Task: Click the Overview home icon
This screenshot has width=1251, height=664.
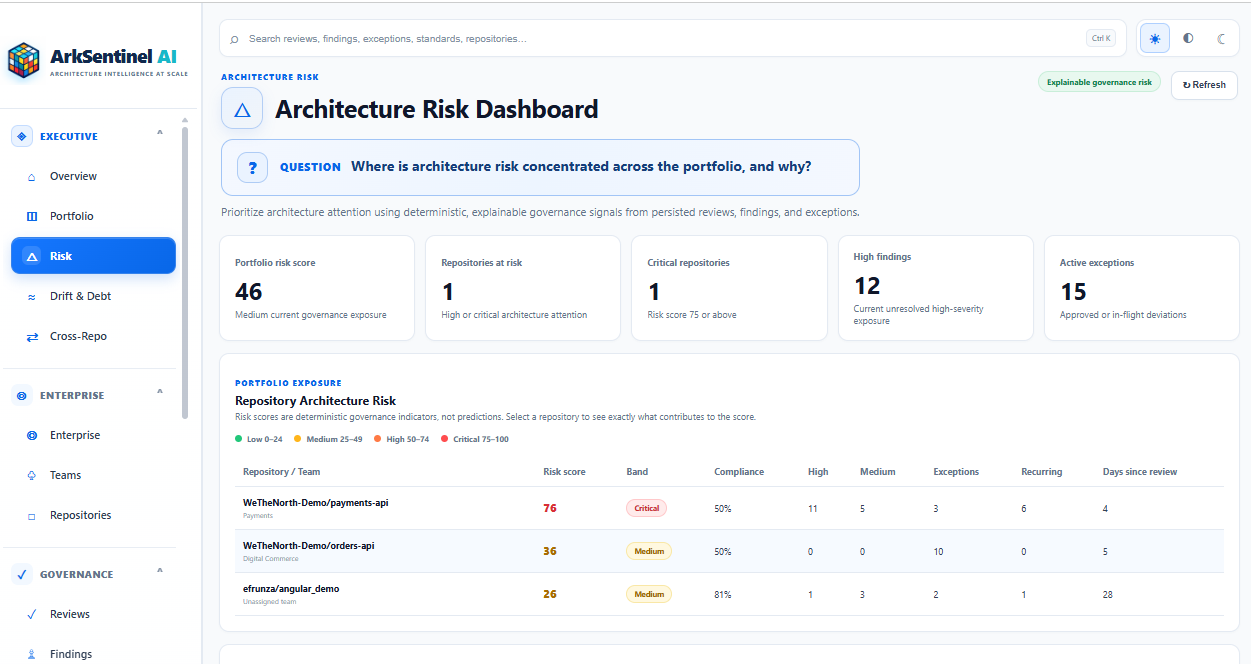Action: tap(31, 177)
